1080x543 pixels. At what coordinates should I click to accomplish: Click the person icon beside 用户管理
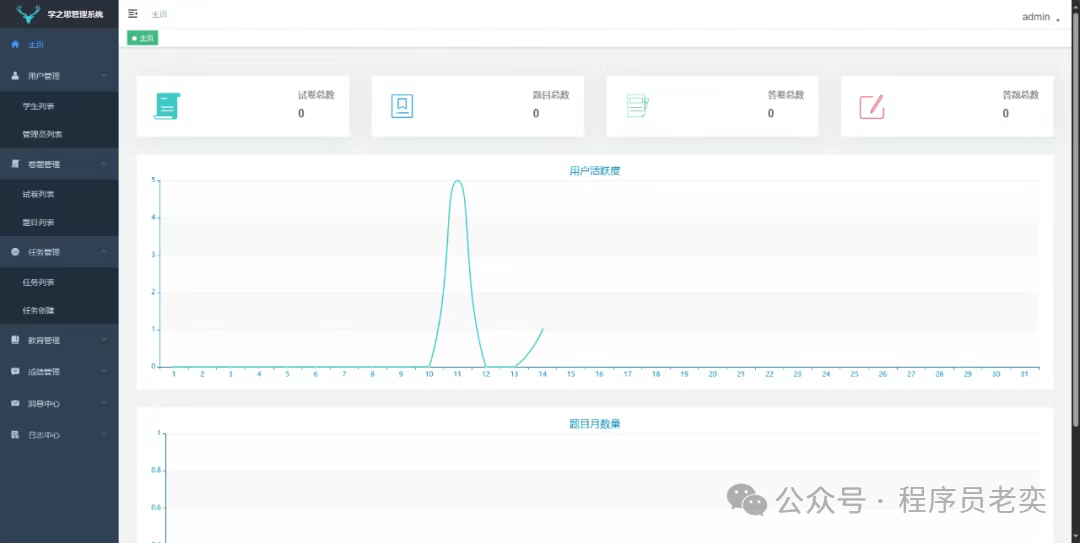(15, 76)
